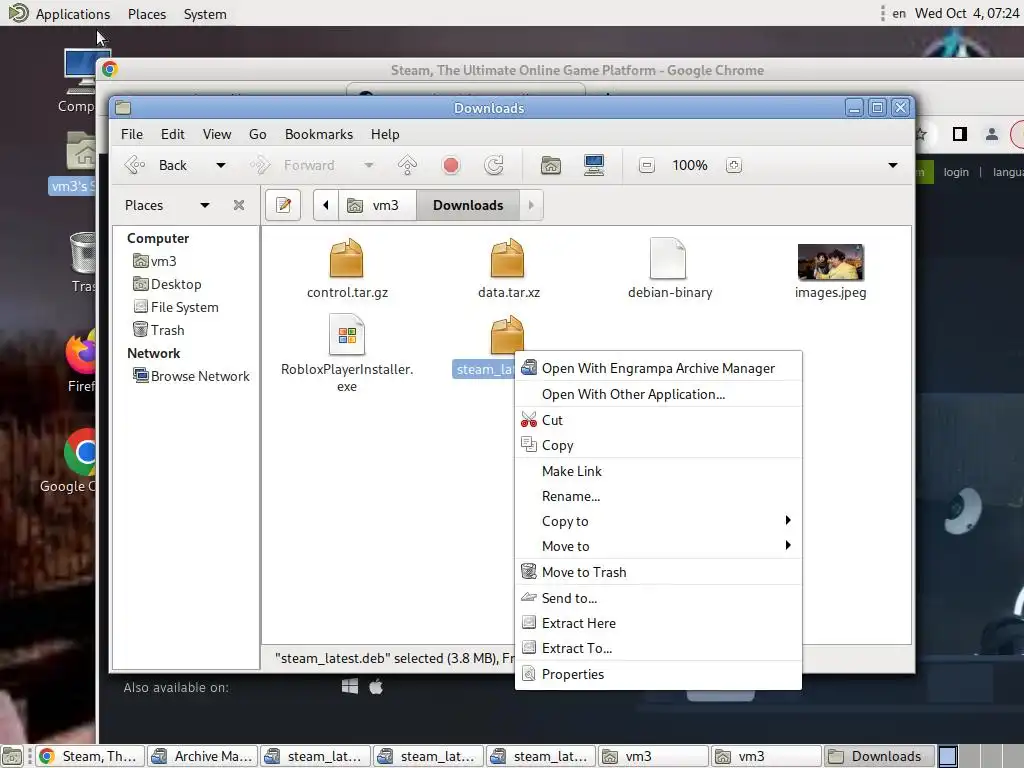The width and height of the screenshot is (1024, 768).
Task: Click Chrome side panel icon
Action: point(959,134)
